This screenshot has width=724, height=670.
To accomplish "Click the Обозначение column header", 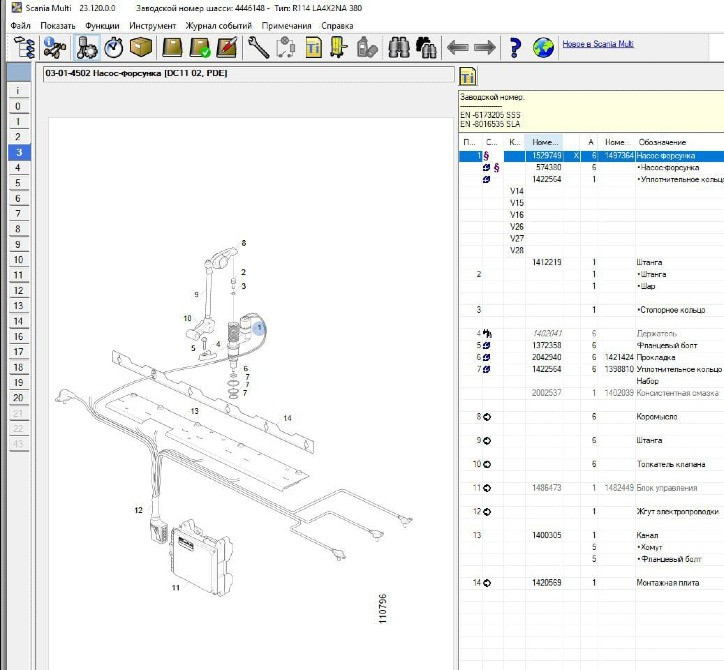I will click(x=662, y=143).
